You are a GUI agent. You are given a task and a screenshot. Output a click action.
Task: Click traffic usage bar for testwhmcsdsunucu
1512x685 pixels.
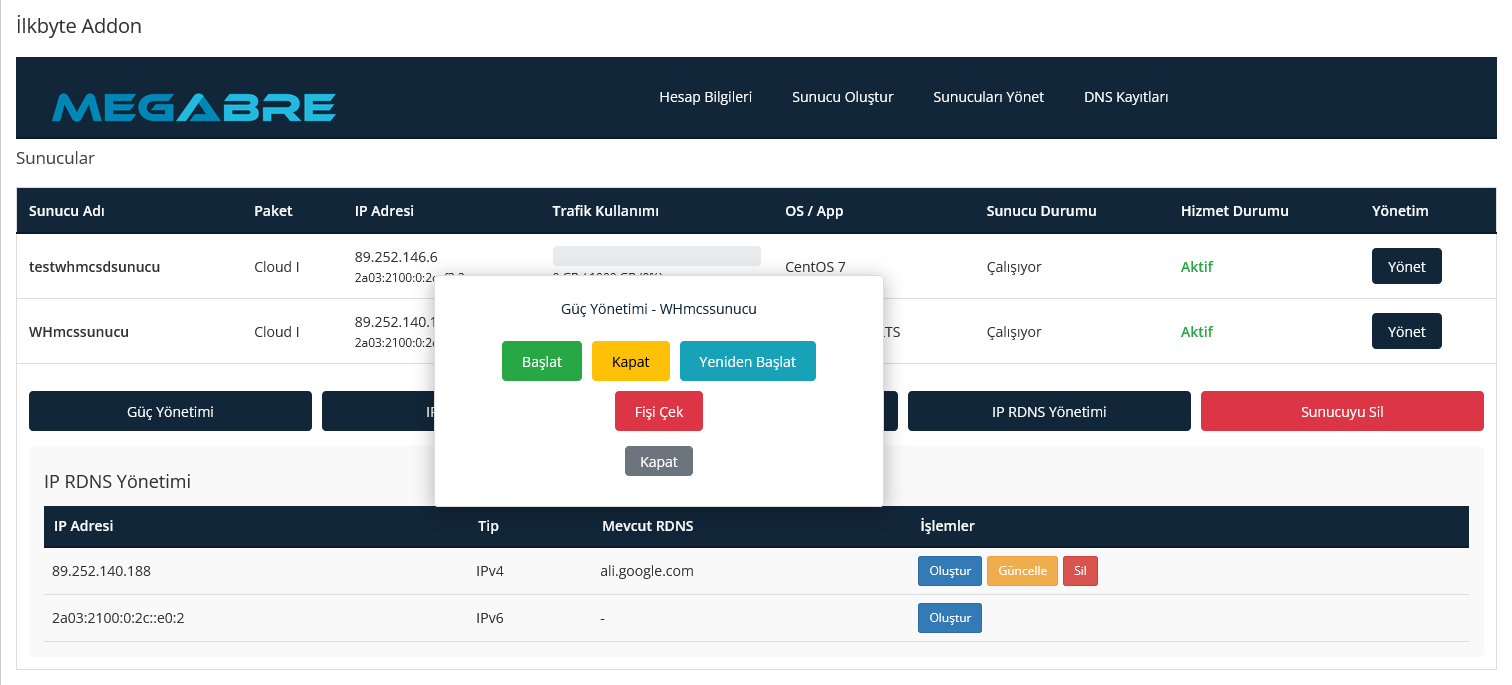click(656, 256)
